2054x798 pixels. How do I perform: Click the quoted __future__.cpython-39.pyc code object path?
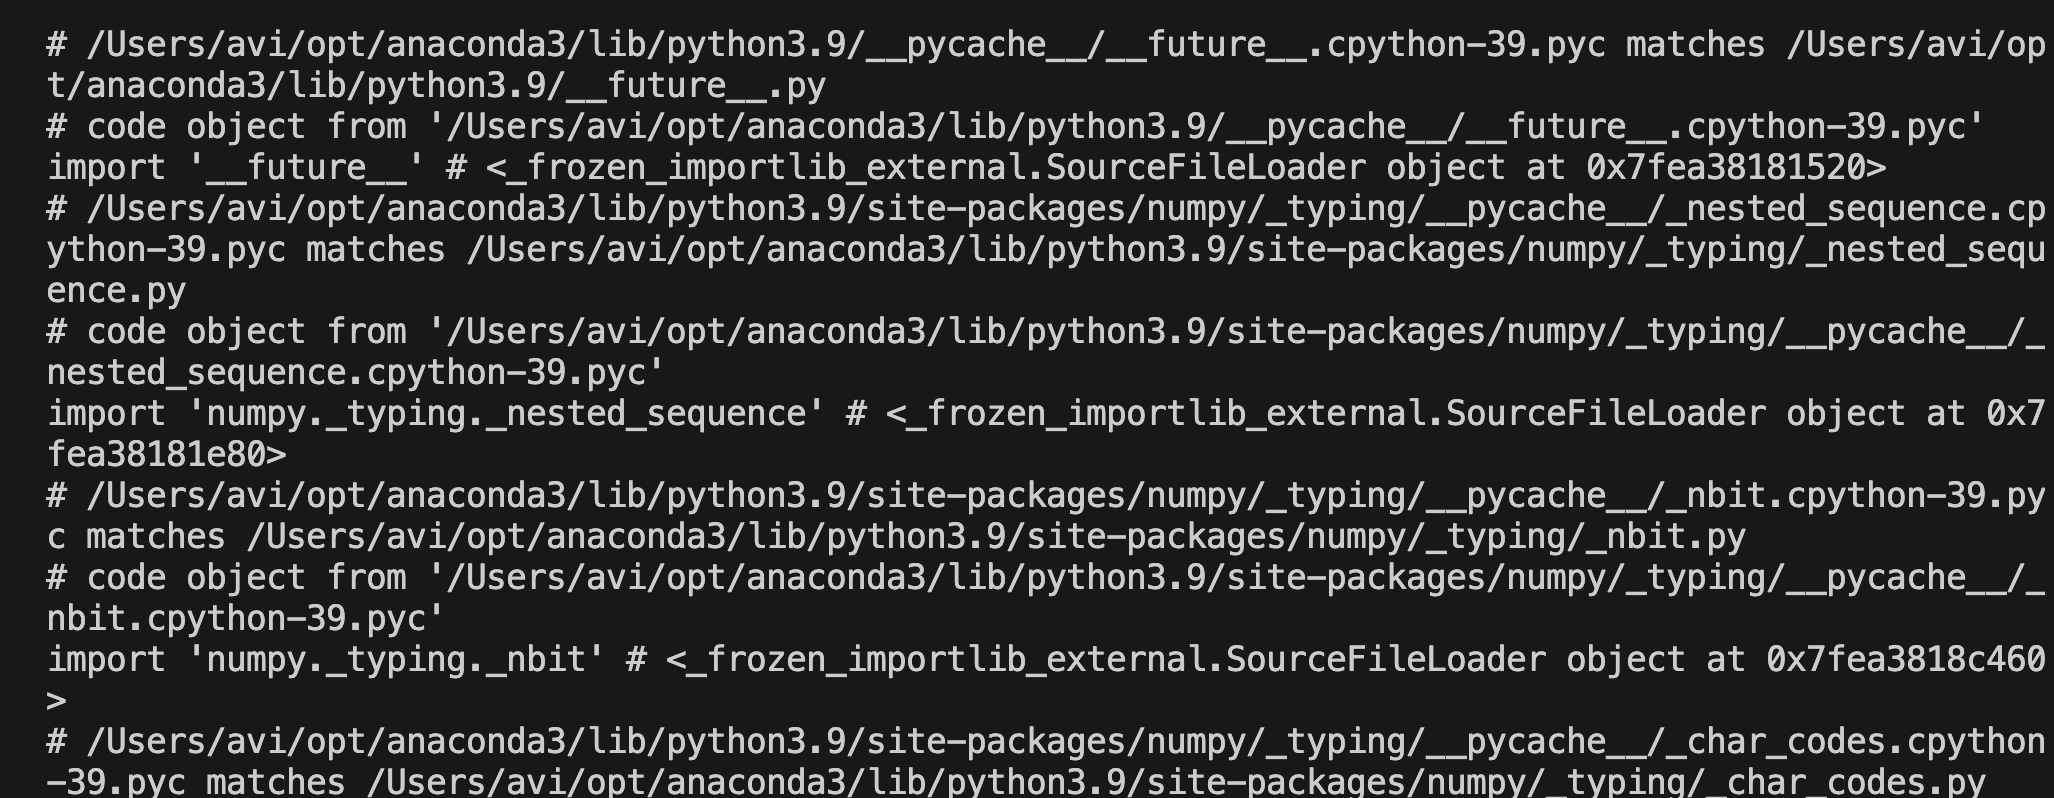[1206, 127]
